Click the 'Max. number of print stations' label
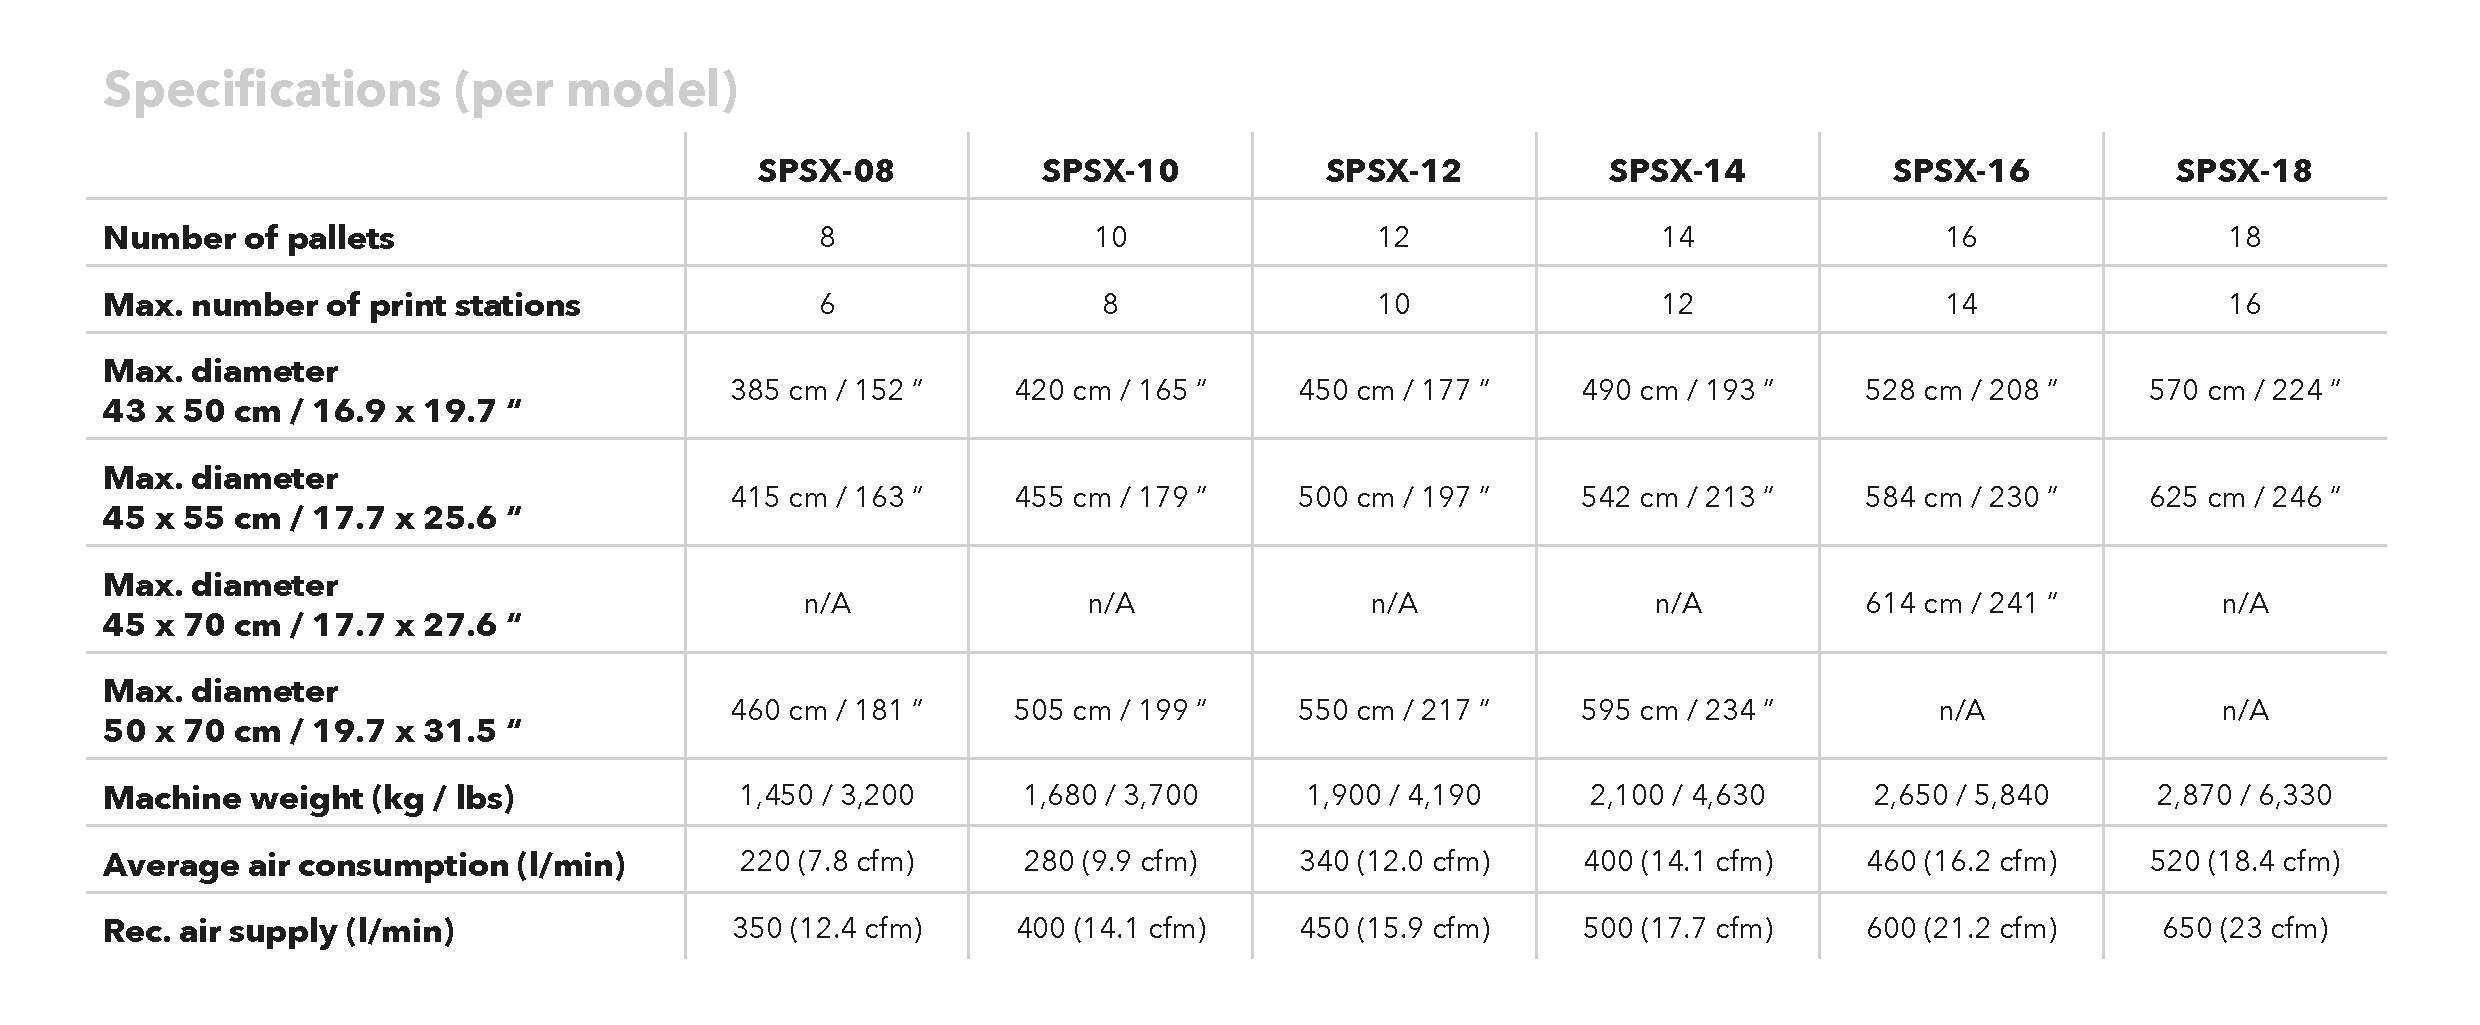Screen dimensions: 2480x1025 click(x=342, y=305)
